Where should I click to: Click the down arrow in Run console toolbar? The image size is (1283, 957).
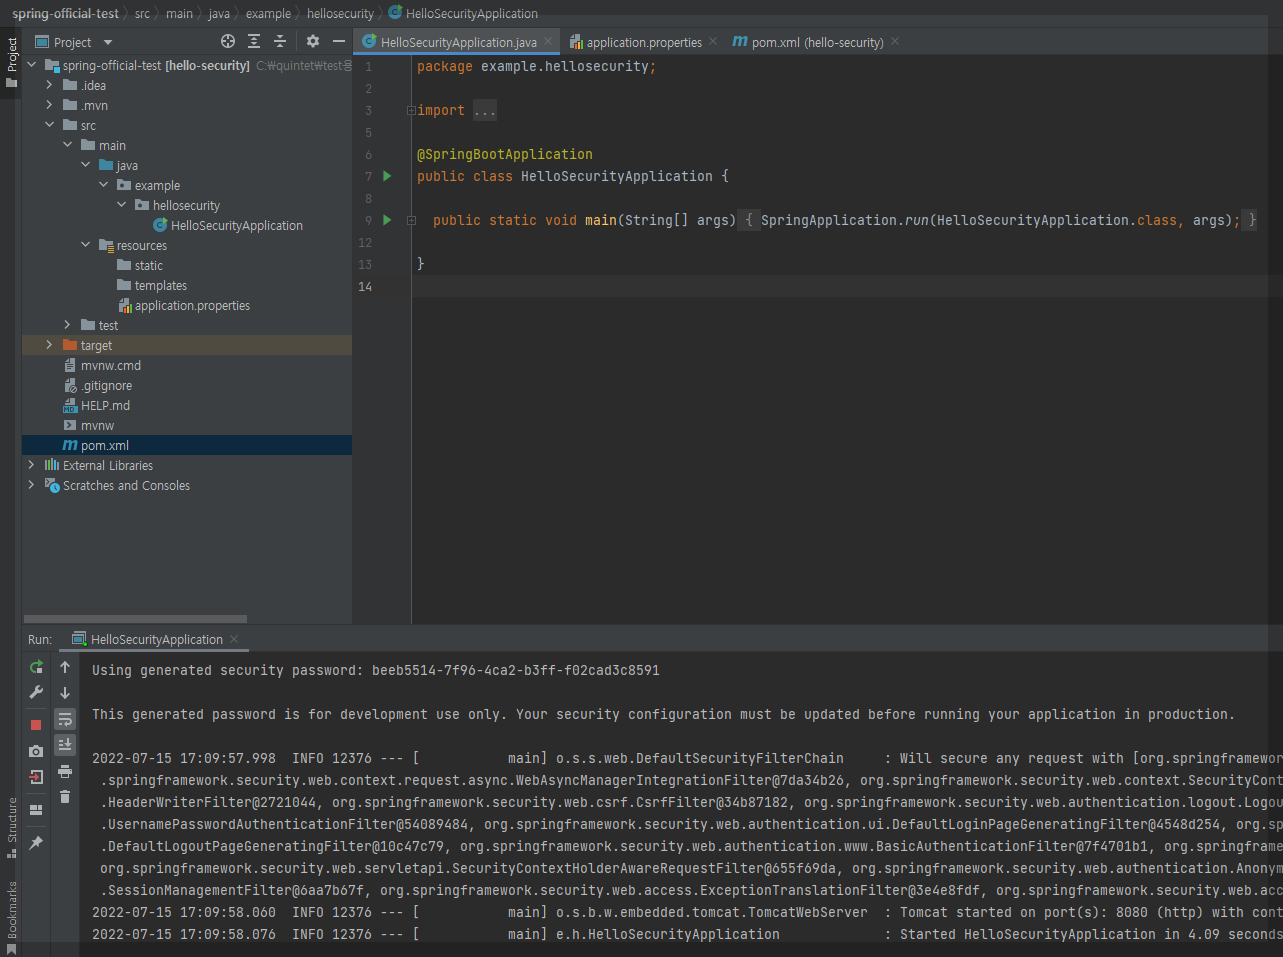[65, 692]
